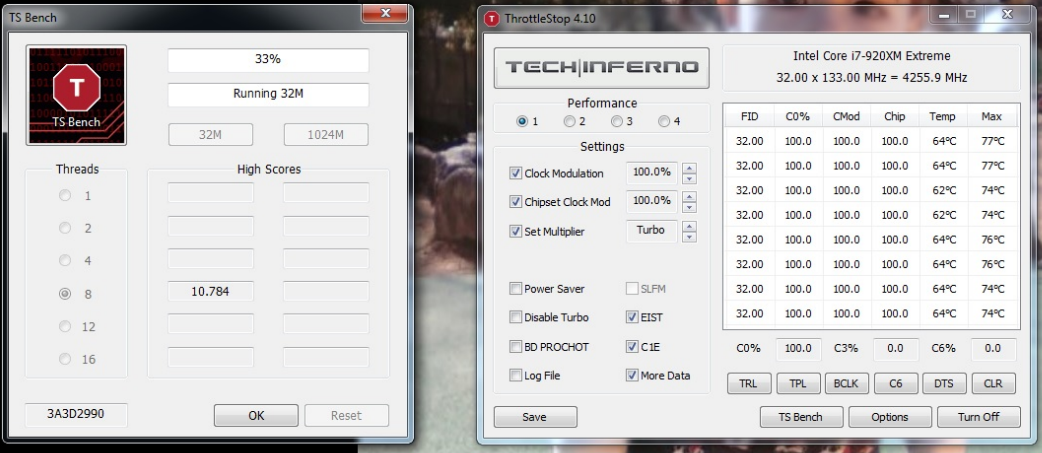This screenshot has height=453, width=1042.
Task: Click the FID column header
Action: [750, 117]
